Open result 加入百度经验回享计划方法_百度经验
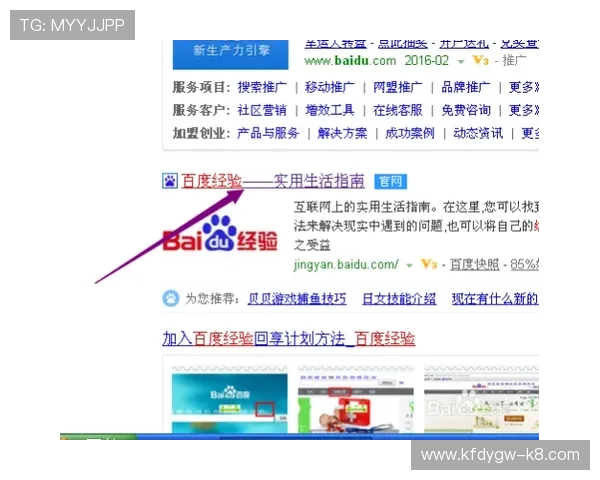This screenshot has width=600, height=480. (x=289, y=339)
